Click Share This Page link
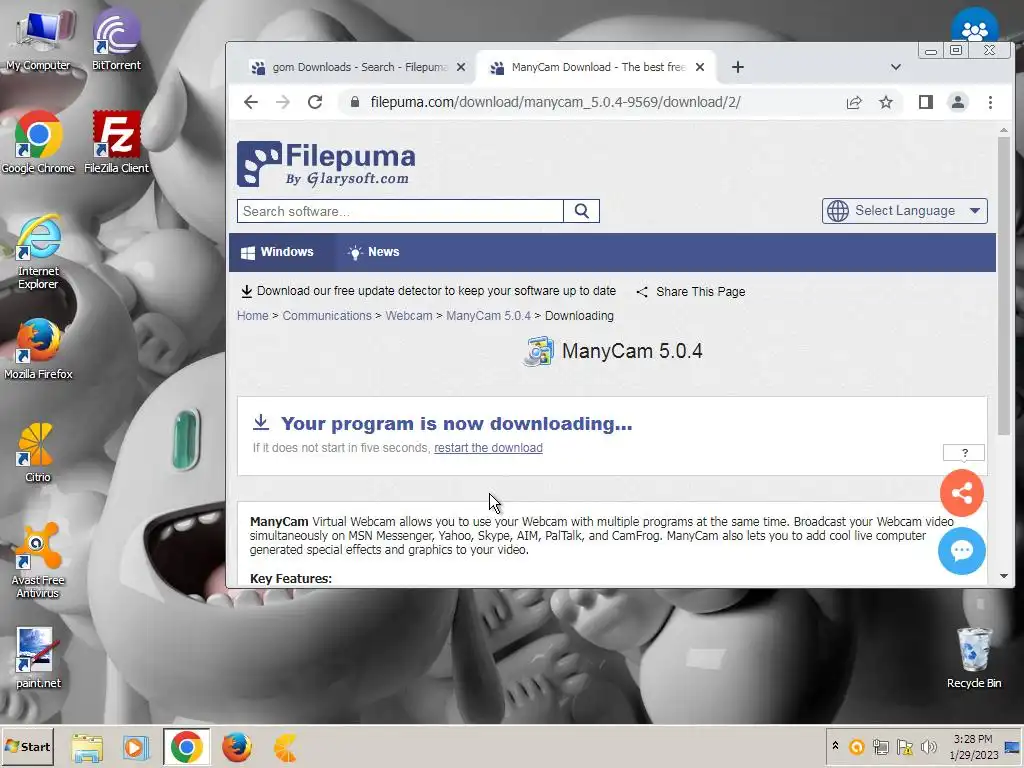 [691, 292]
